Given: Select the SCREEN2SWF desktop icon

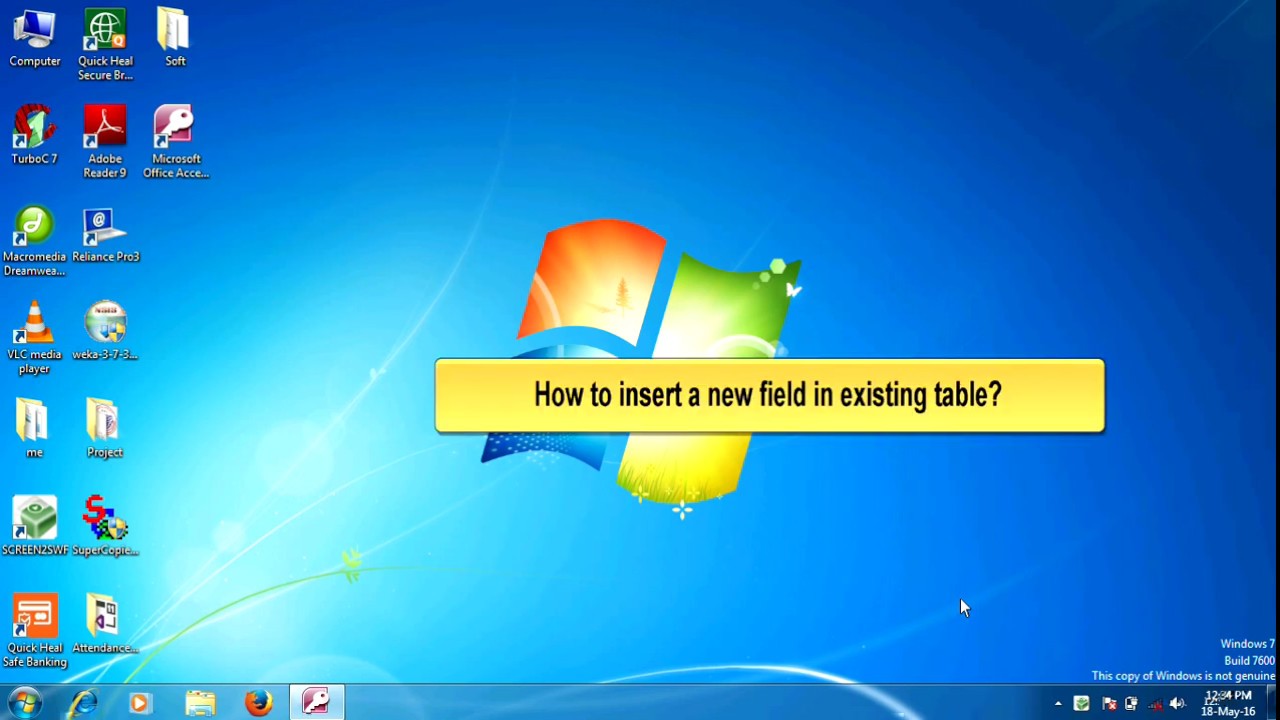Looking at the screenshot, I should pos(35,526).
